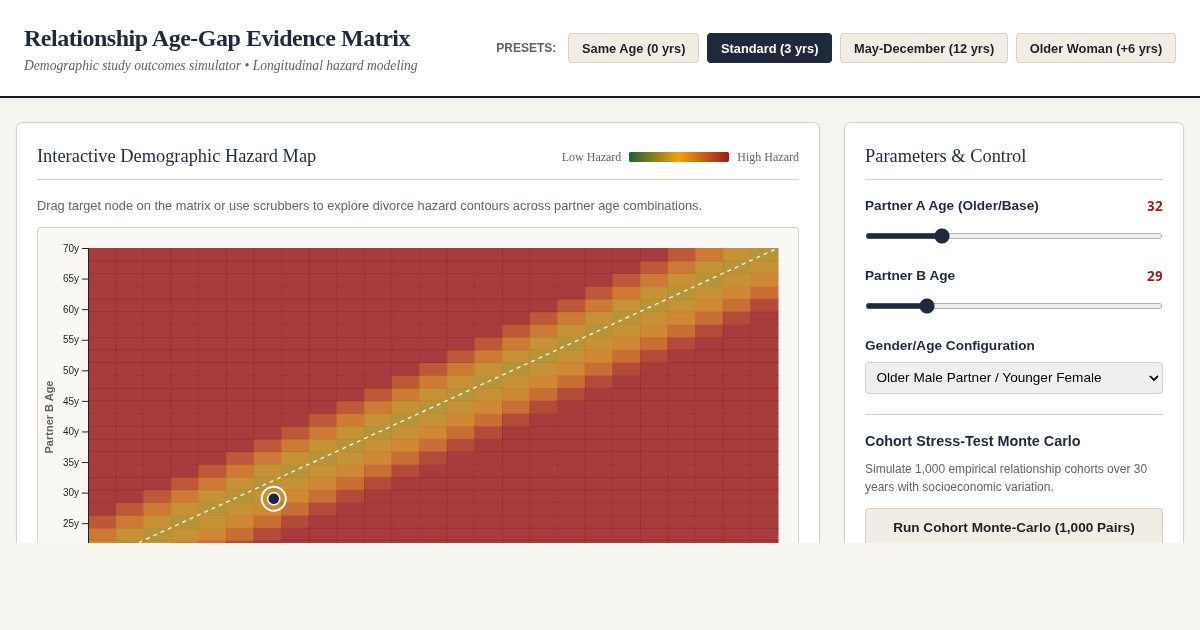Click the Partner B Age value 29
The image size is (1200, 630).
[1155, 276]
